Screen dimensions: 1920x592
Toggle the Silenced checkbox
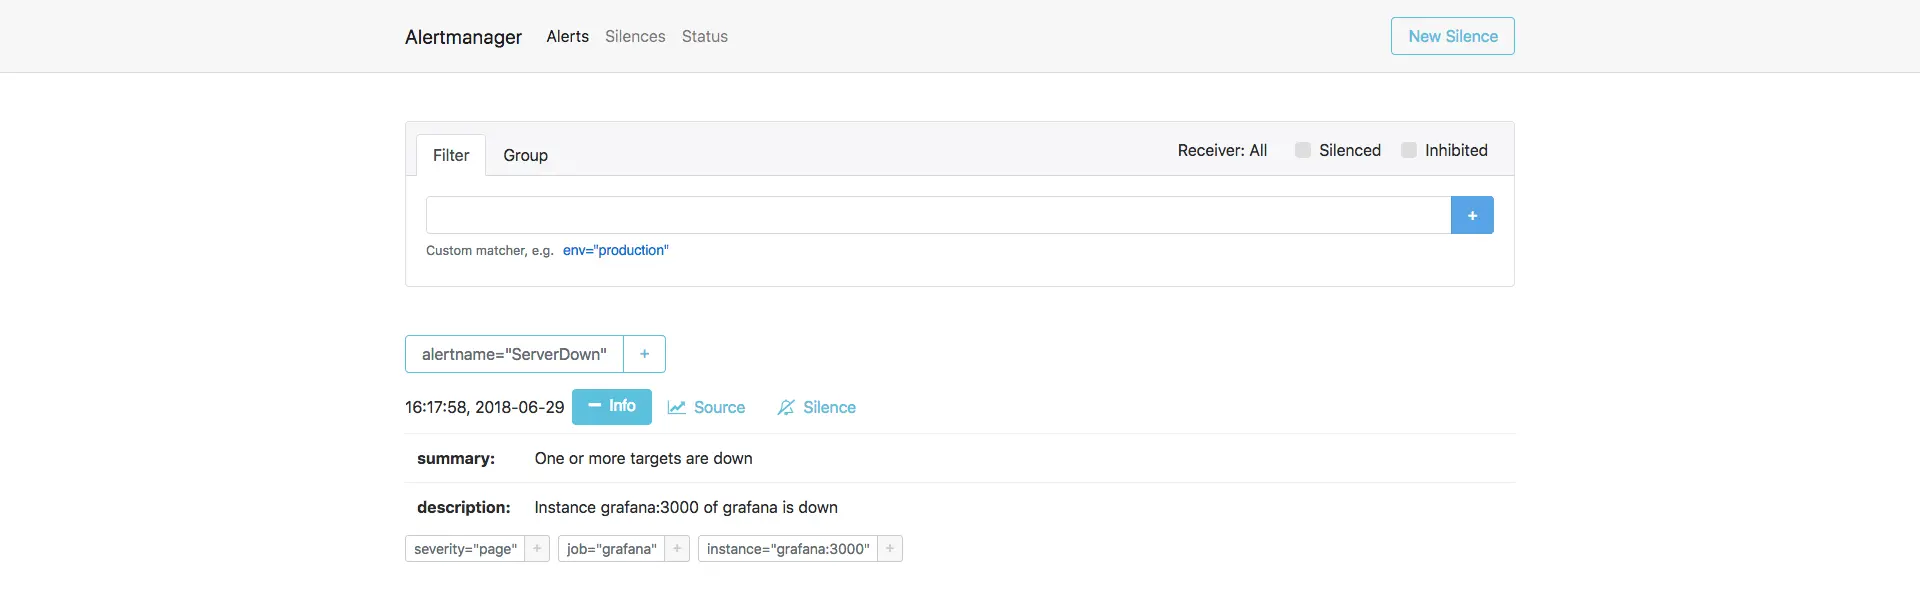coord(1303,150)
